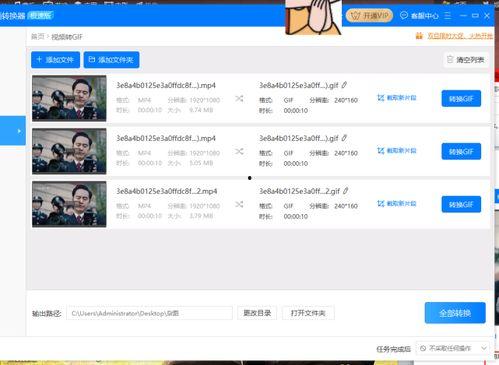The image size is (499, 365).
Task: Click 转换GIF for the 3.05 MB file
Action: click(x=461, y=152)
